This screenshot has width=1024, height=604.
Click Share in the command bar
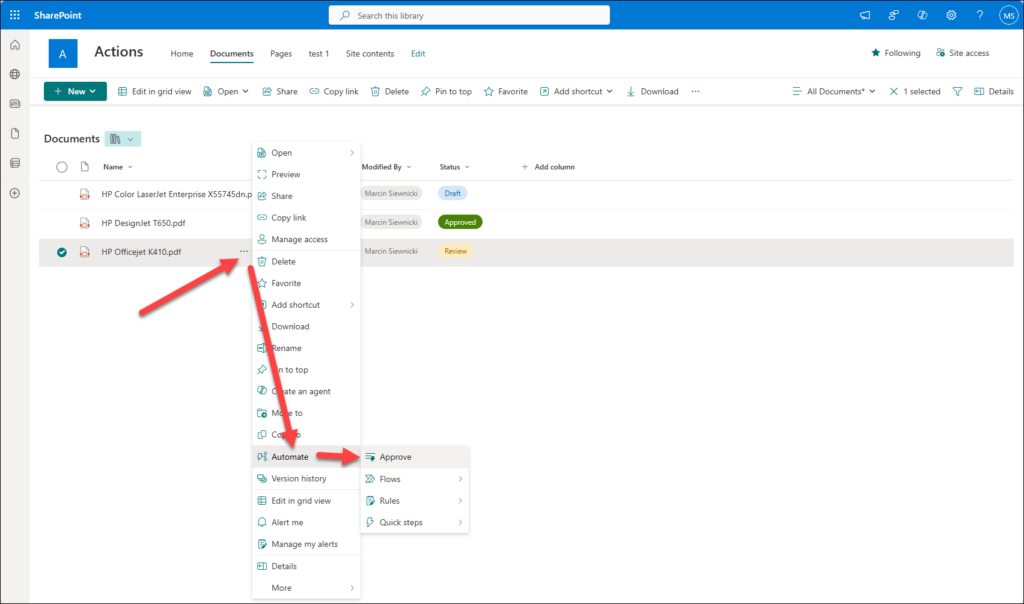pyautogui.click(x=280, y=91)
